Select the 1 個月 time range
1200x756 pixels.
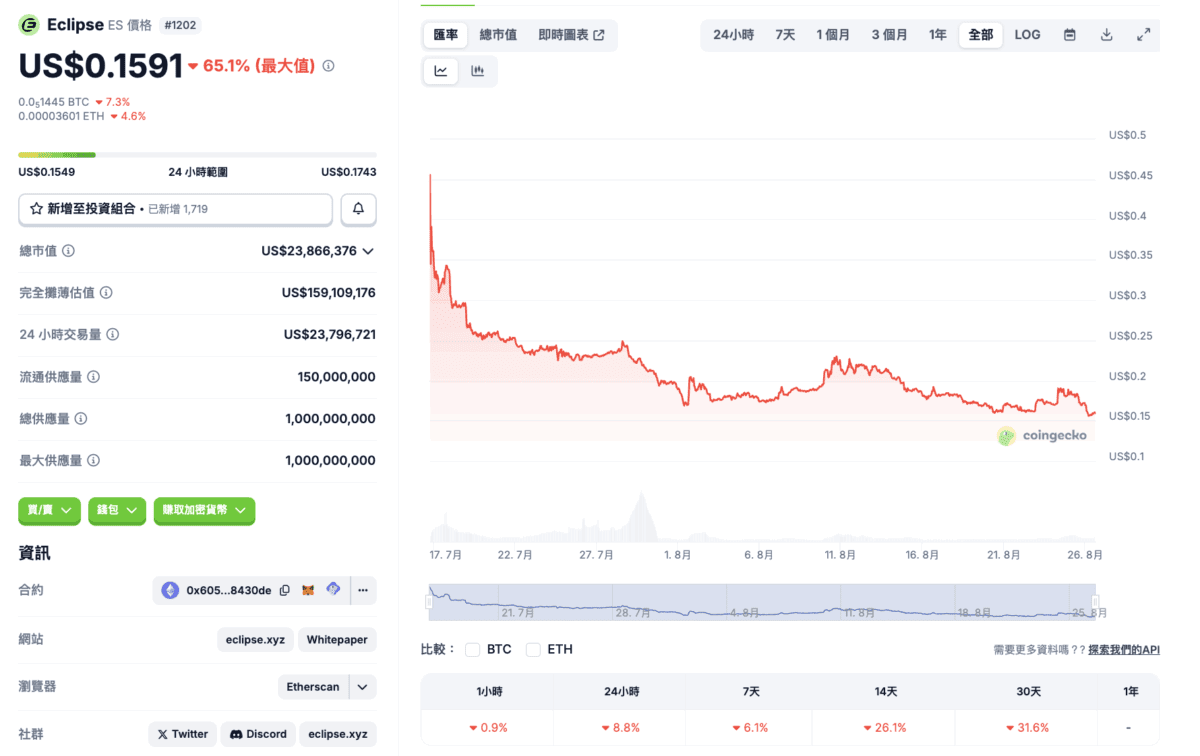click(x=833, y=35)
